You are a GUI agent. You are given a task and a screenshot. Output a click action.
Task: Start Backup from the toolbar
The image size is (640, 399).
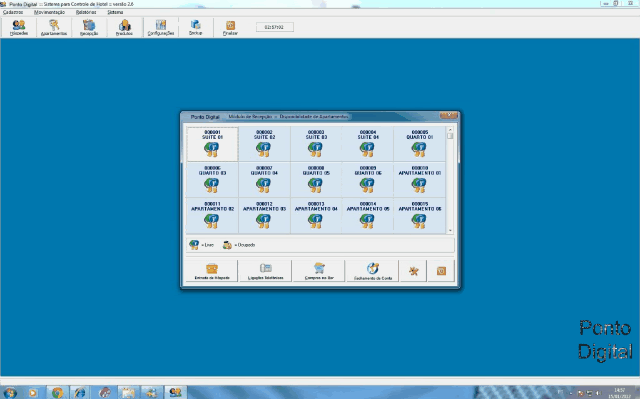196,27
